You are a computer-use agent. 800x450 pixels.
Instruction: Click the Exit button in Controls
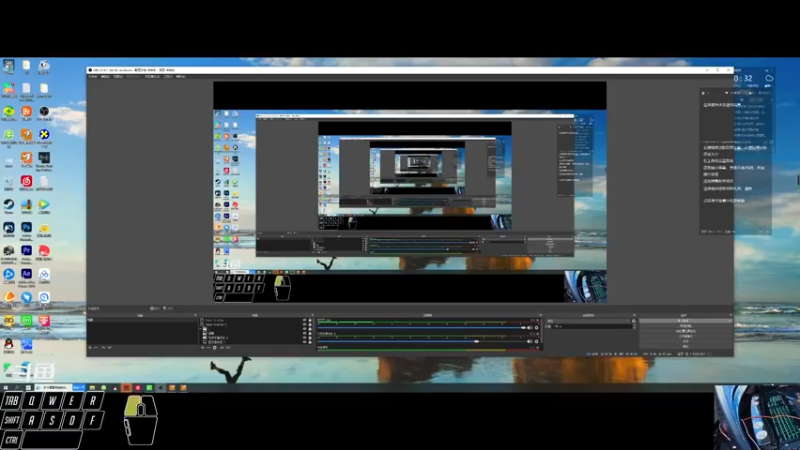tap(685, 346)
